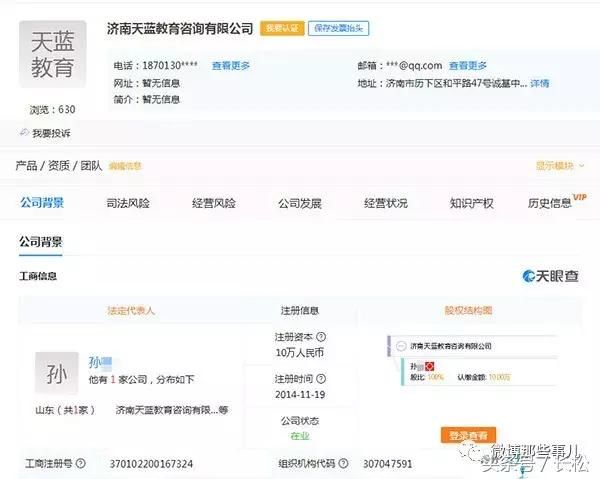The image size is (600, 479).
Task: Open 查看更多 next to the email
Action: pyautogui.click(x=468, y=66)
